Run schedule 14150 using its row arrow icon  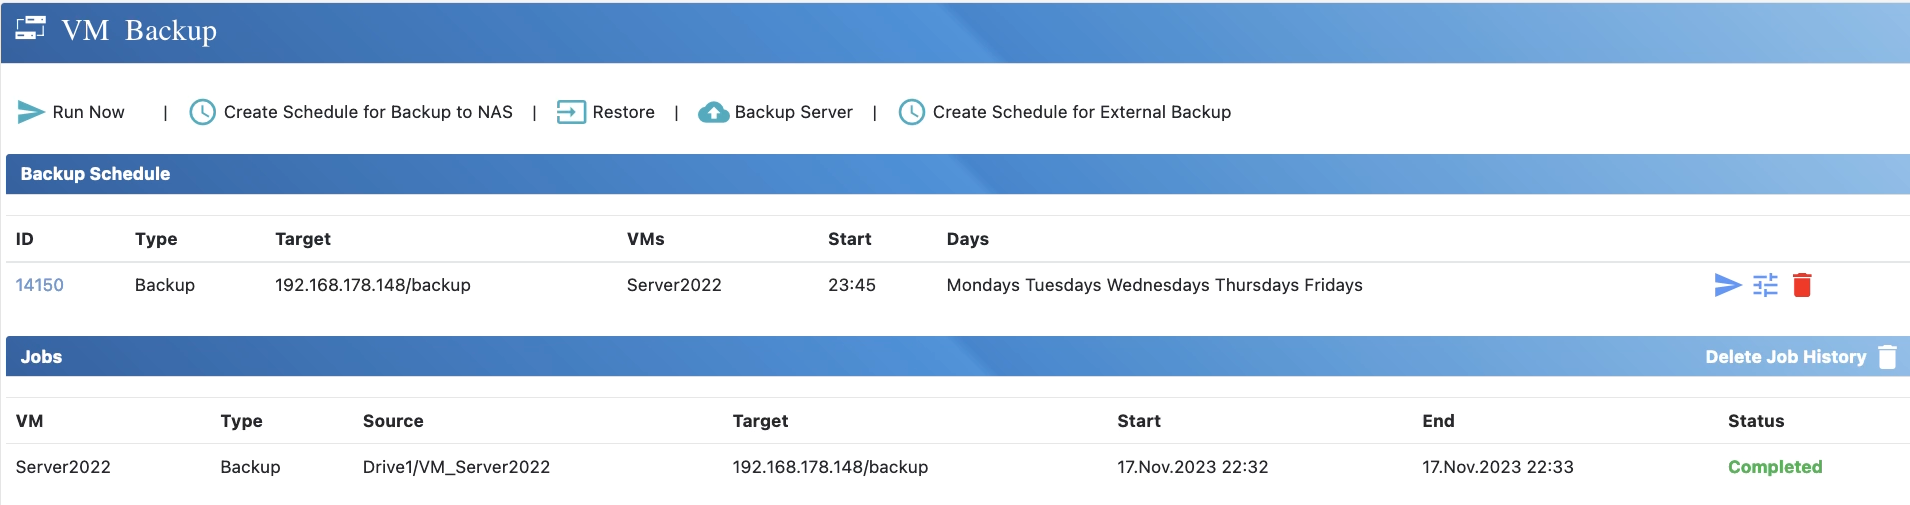[x=1727, y=285]
